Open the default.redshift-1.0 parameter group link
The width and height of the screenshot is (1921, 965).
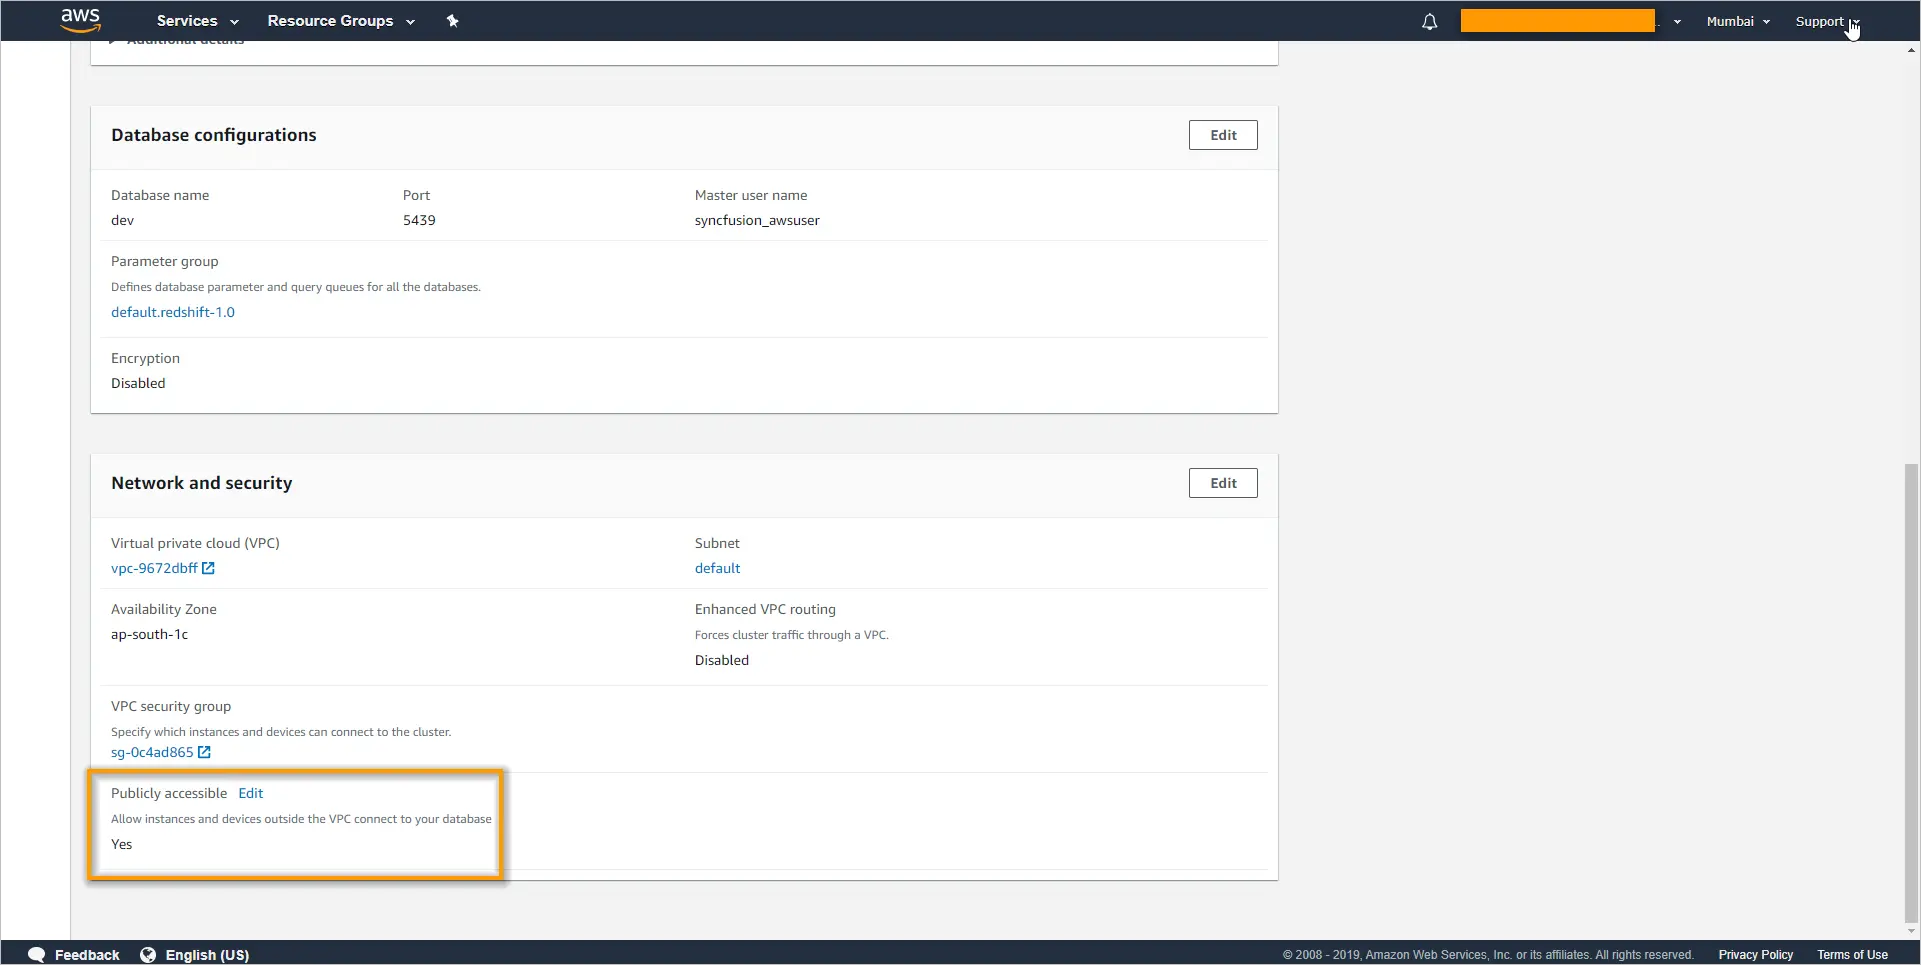[173, 312]
